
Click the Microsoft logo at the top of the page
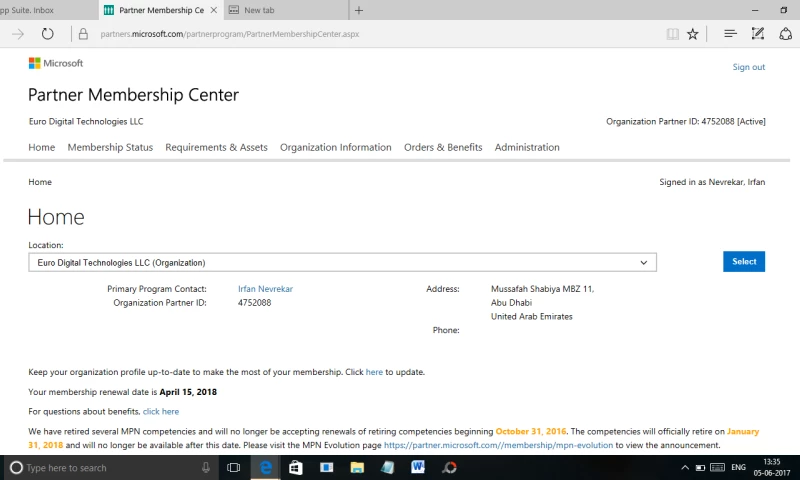point(56,63)
